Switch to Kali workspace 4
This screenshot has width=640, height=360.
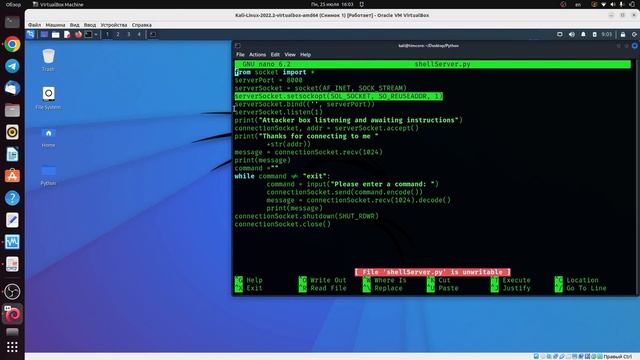coord(139,35)
